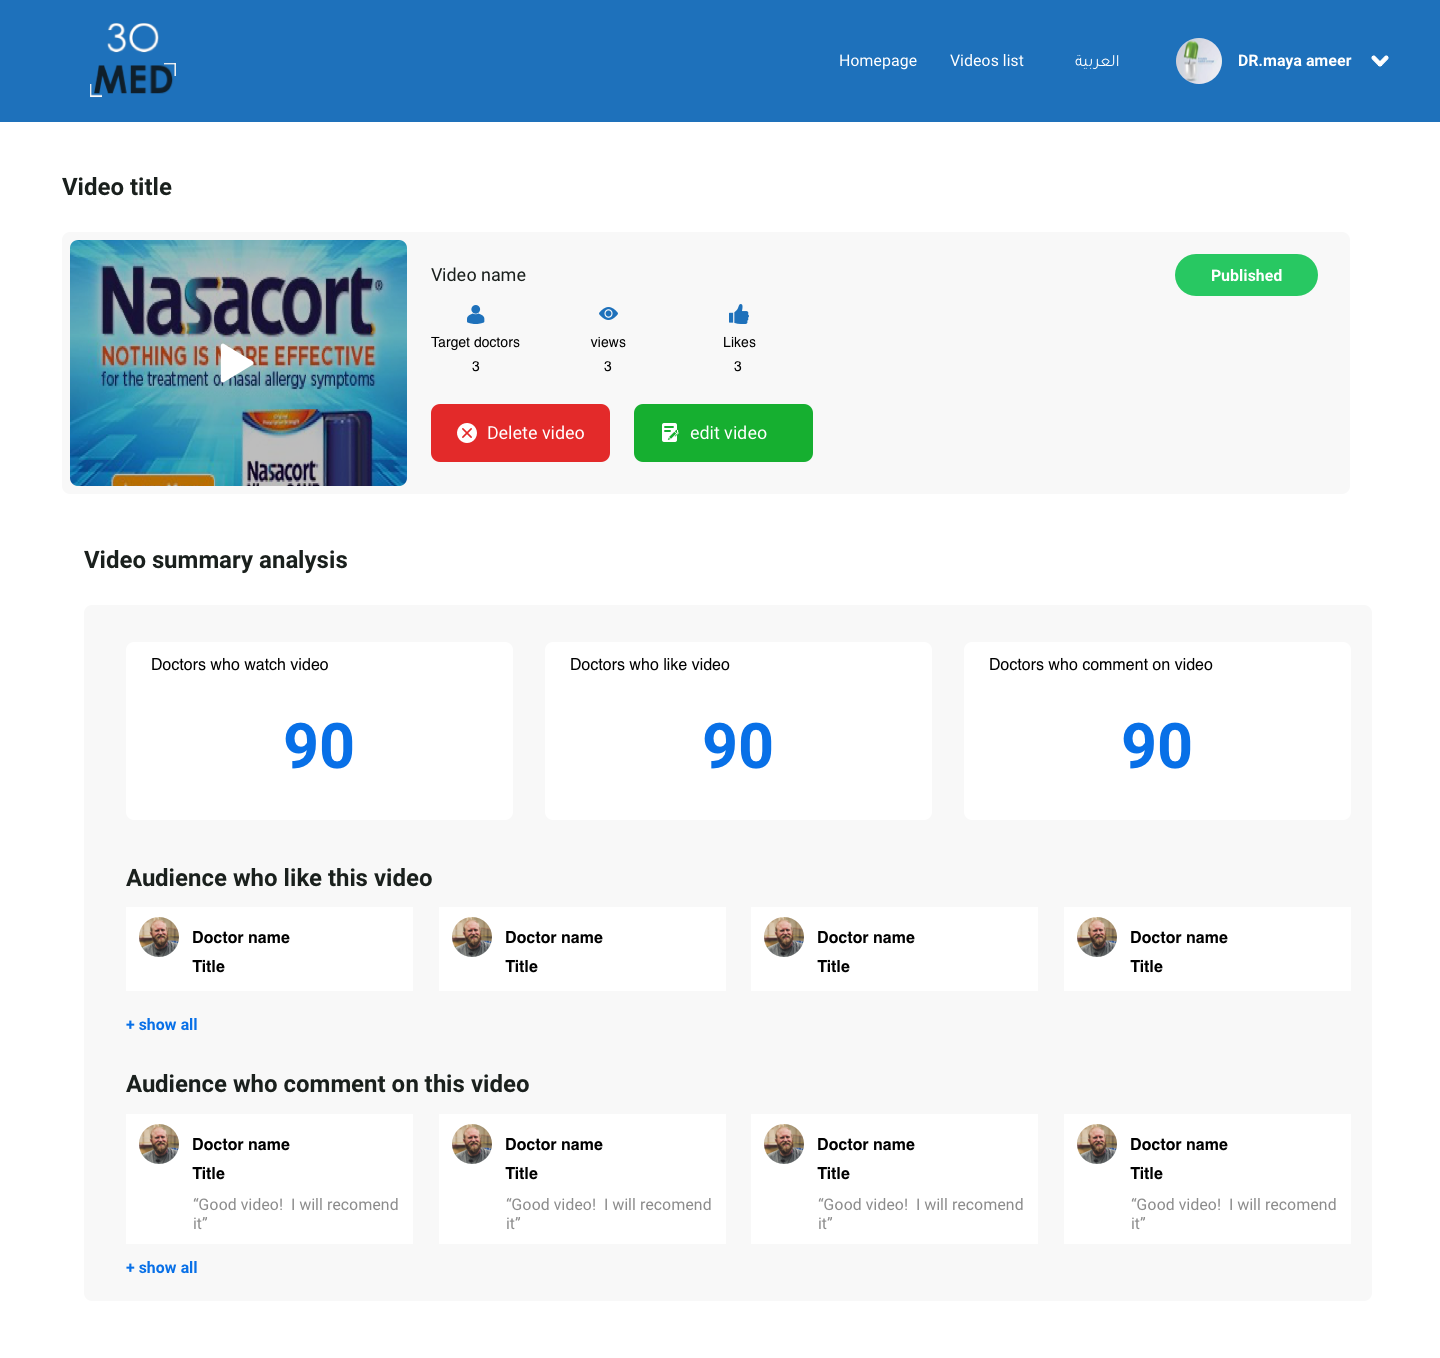Click the views eye icon
Viewport: 1440px width, 1358px height.
[x=608, y=314]
